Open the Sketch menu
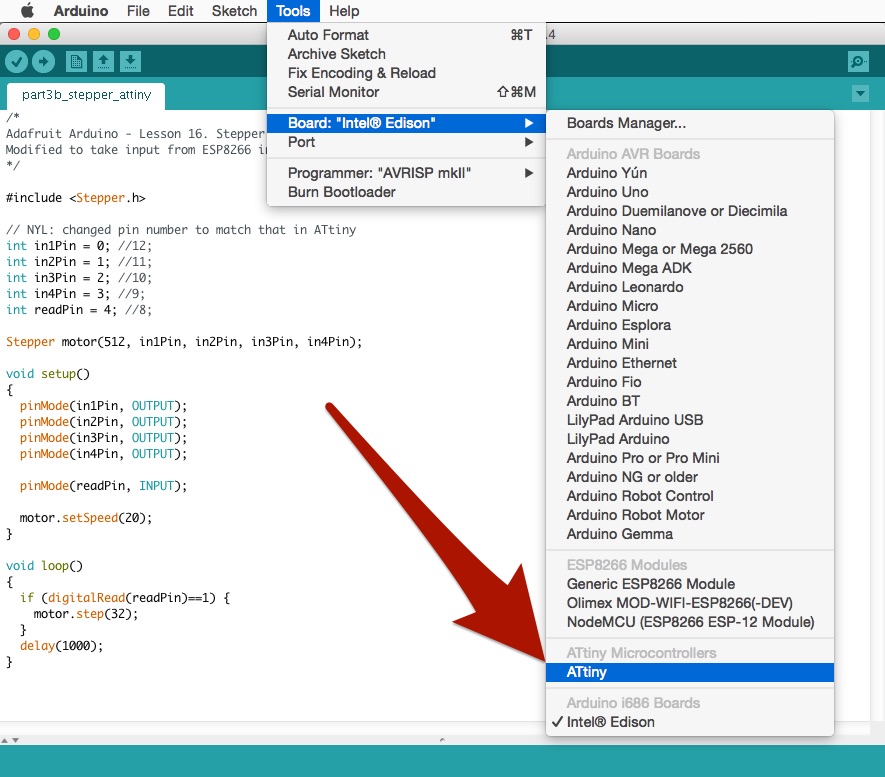Screen dimensions: 885x777 point(234,11)
